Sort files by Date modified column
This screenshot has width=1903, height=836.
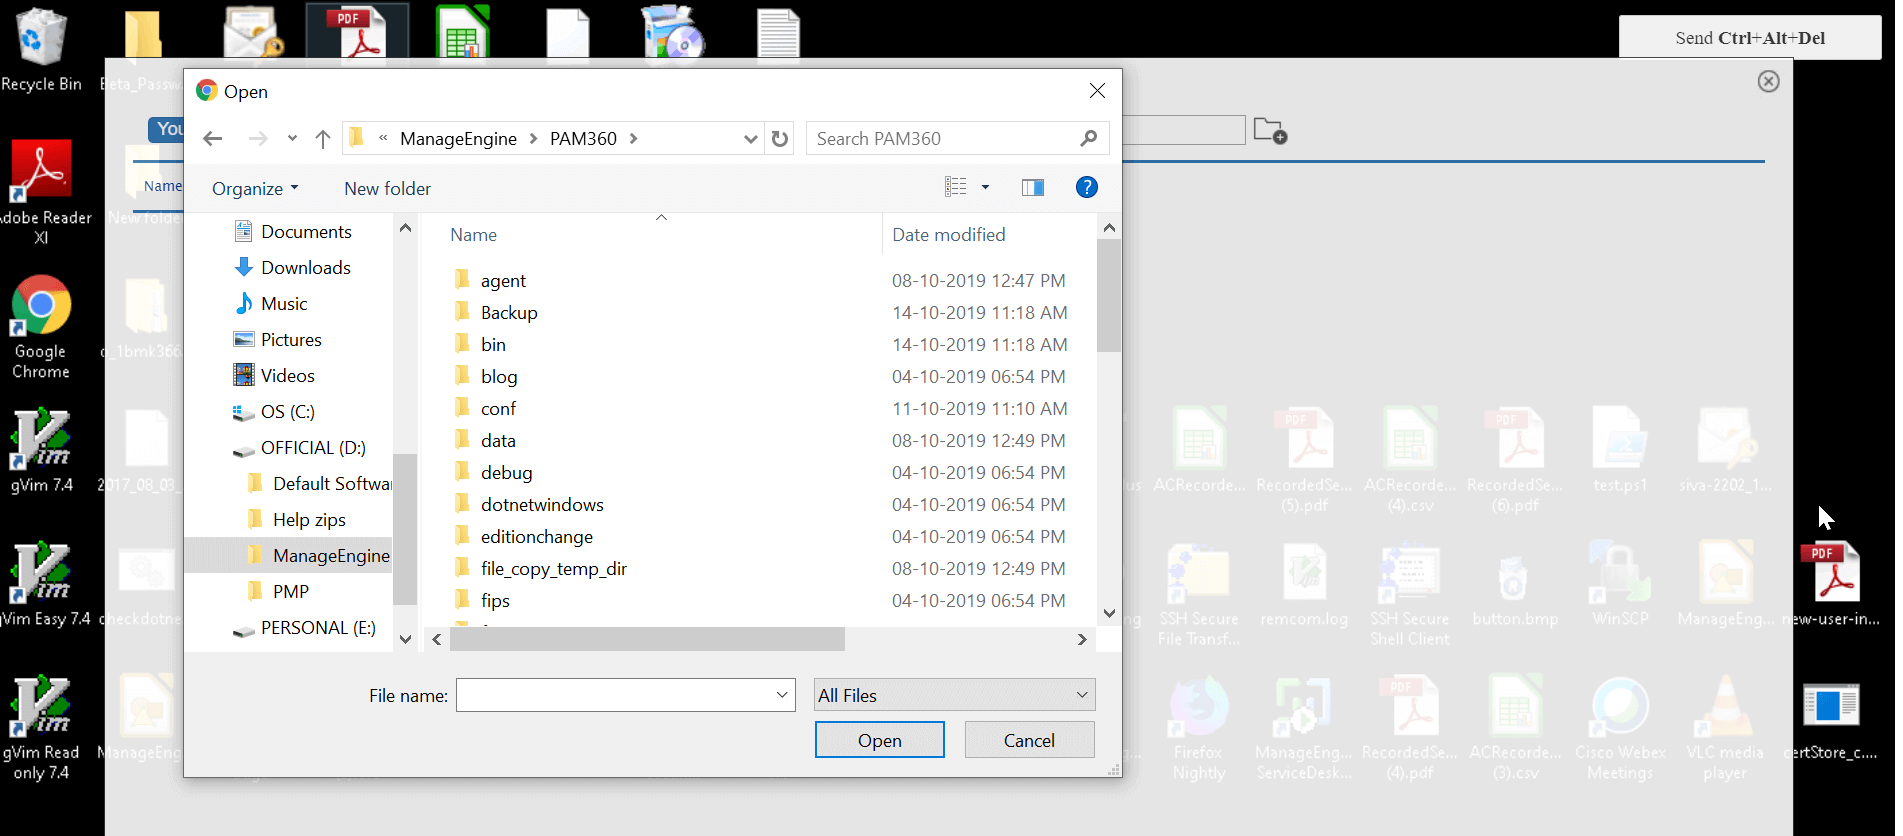coord(949,235)
